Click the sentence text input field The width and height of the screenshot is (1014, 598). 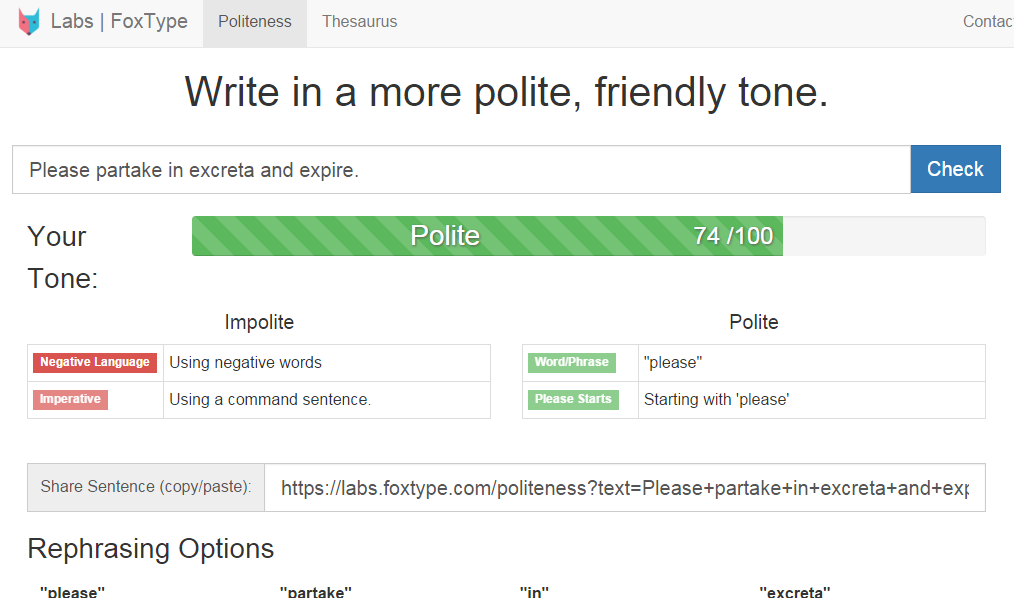(x=461, y=170)
